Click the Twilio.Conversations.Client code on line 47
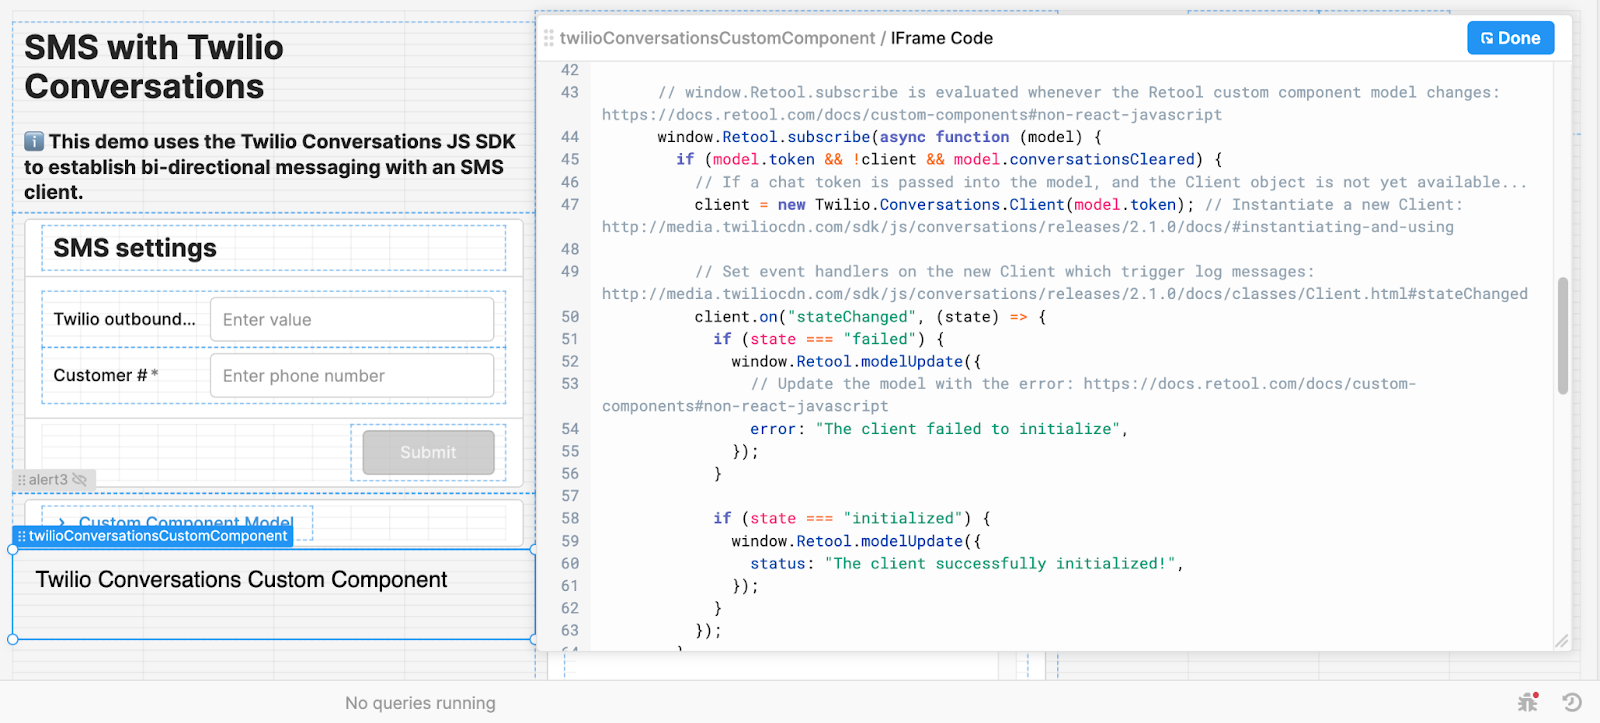Image resolution: width=1600 pixels, height=723 pixels. click(x=940, y=204)
